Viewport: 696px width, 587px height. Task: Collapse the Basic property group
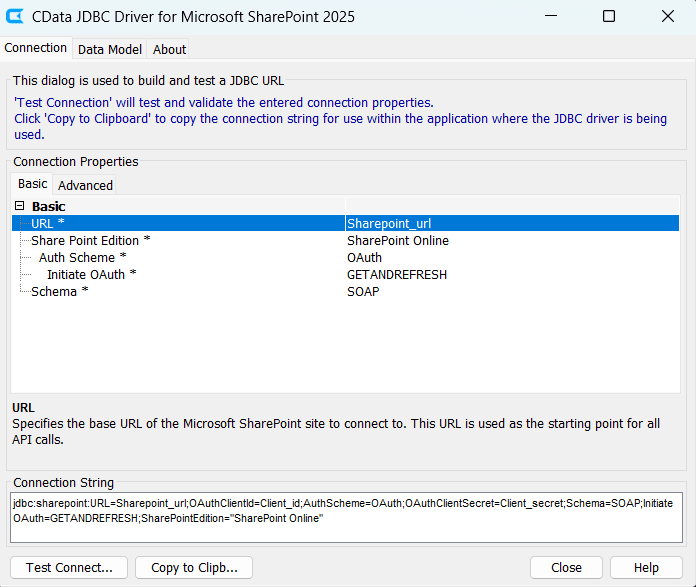(x=19, y=207)
